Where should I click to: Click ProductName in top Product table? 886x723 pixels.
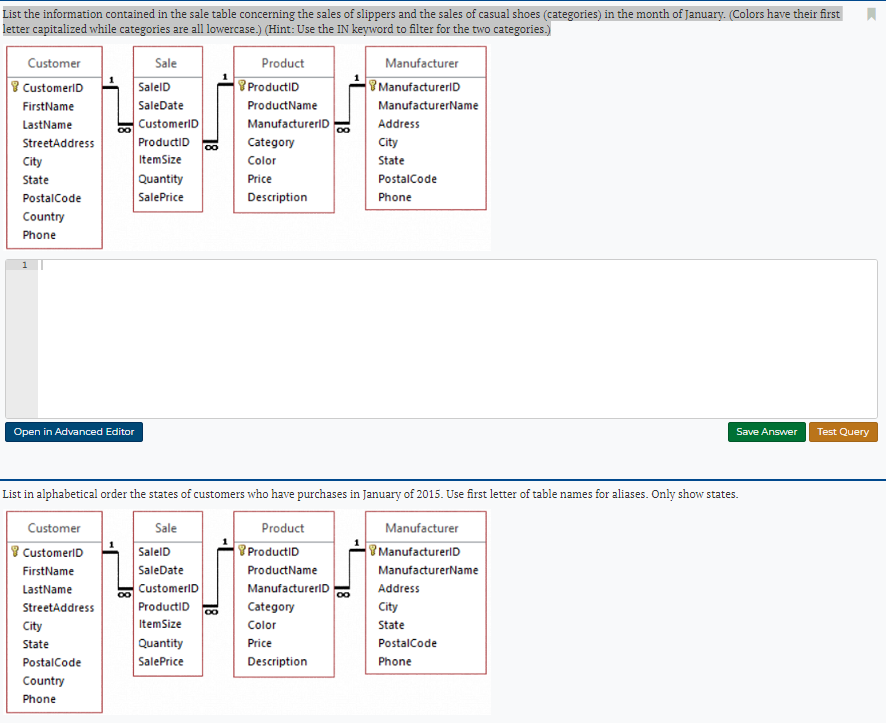point(282,106)
